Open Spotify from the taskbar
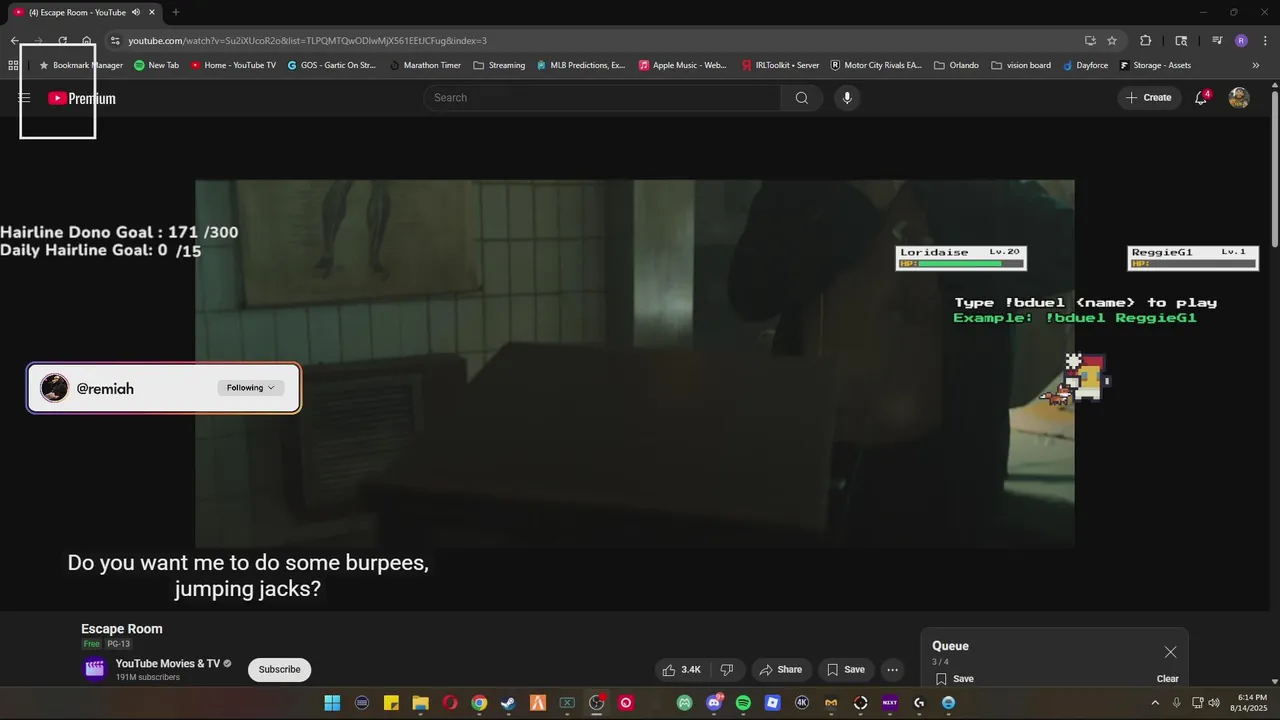The height and width of the screenshot is (720, 1280). click(743, 703)
